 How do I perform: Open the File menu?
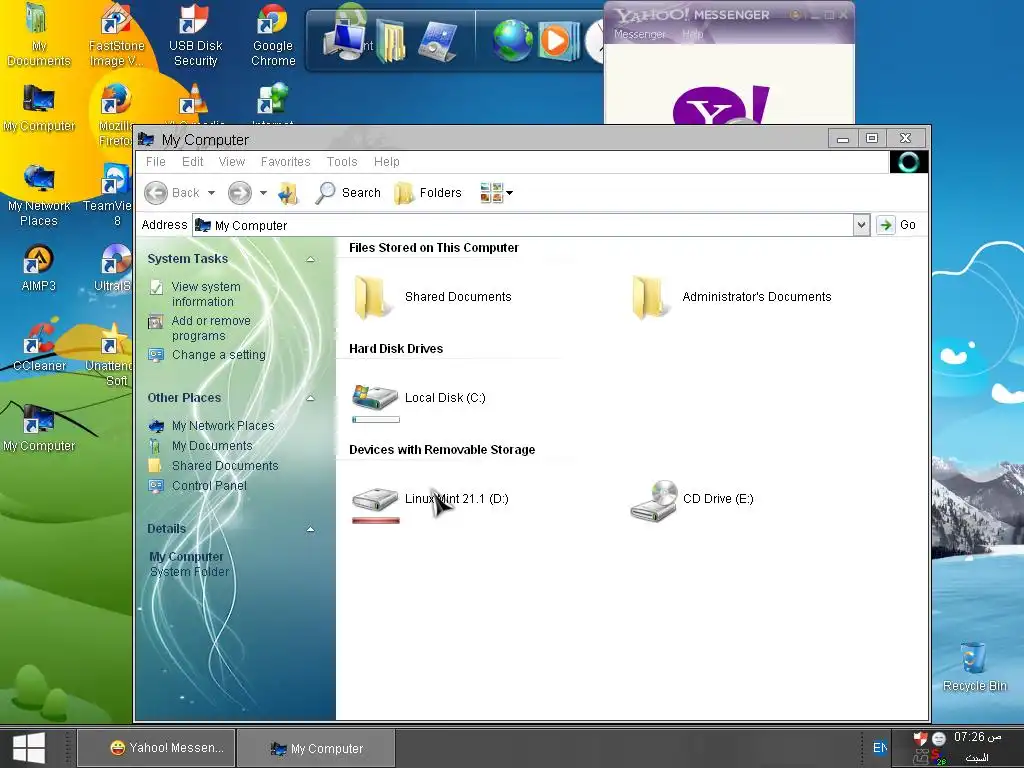(x=155, y=161)
